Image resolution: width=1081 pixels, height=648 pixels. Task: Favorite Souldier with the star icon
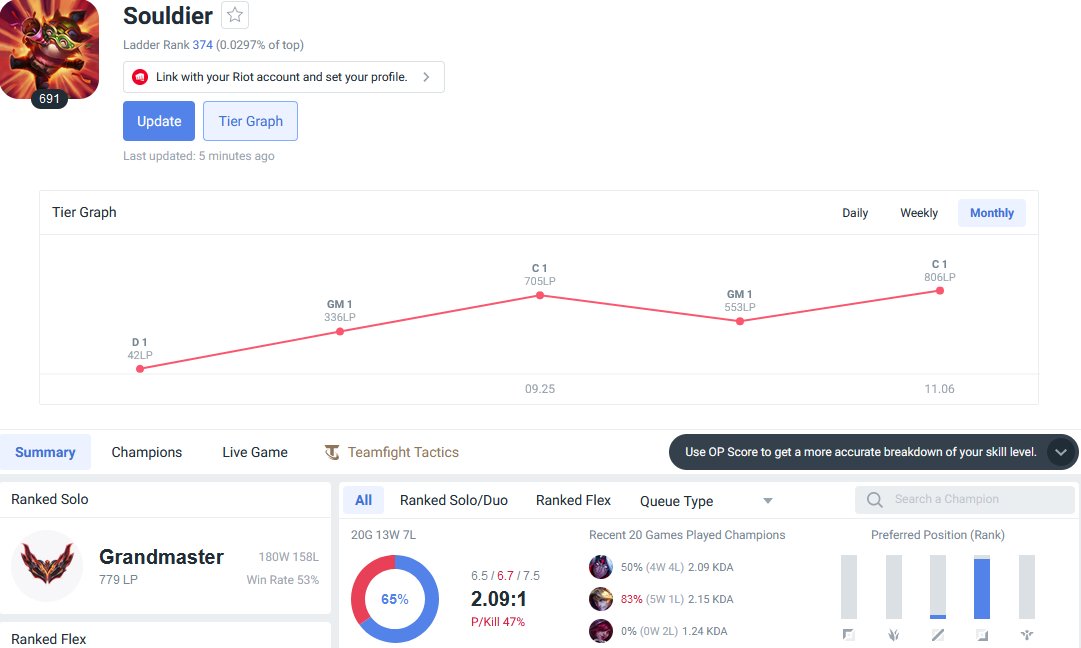point(234,14)
